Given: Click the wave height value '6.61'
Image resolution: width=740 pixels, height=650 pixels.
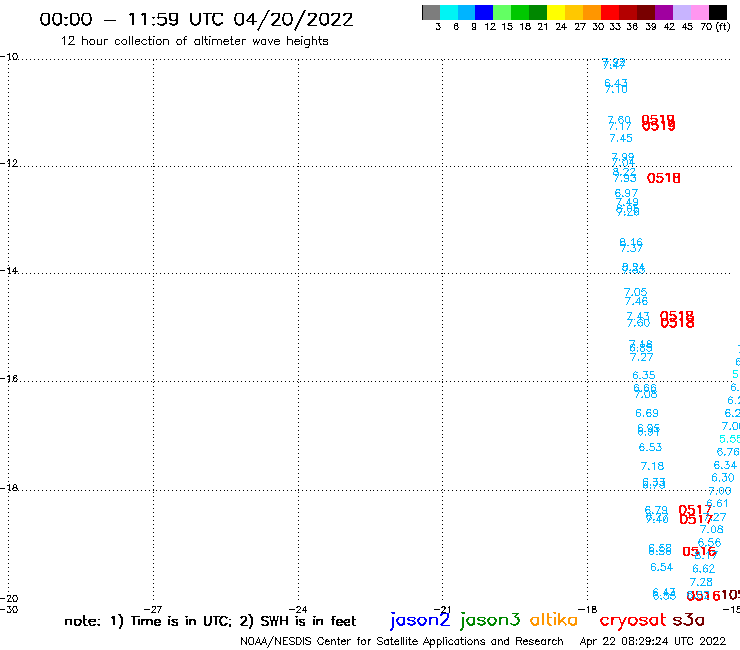Looking at the screenshot, I should (x=717, y=504).
